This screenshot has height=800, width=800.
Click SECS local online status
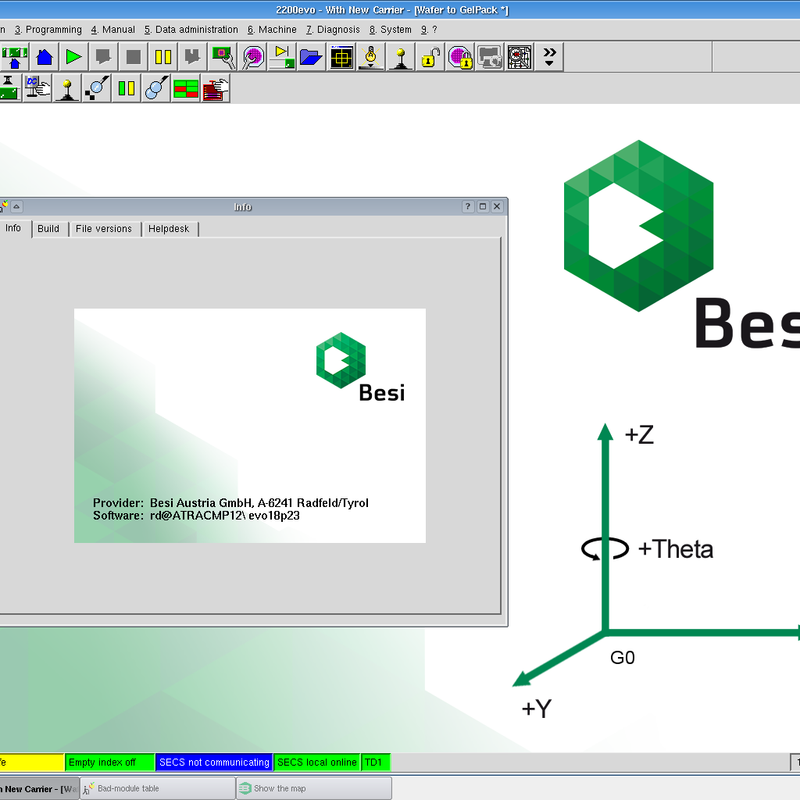317,762
